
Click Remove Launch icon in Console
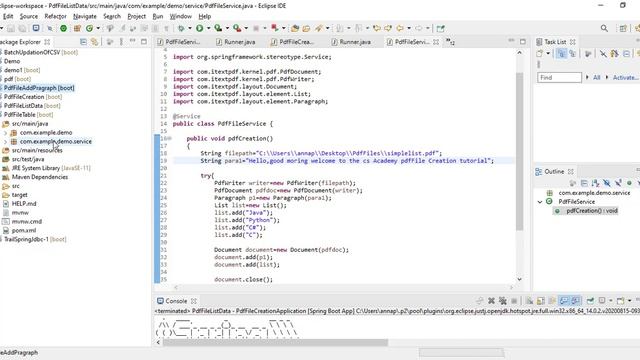tap(491, 301)
